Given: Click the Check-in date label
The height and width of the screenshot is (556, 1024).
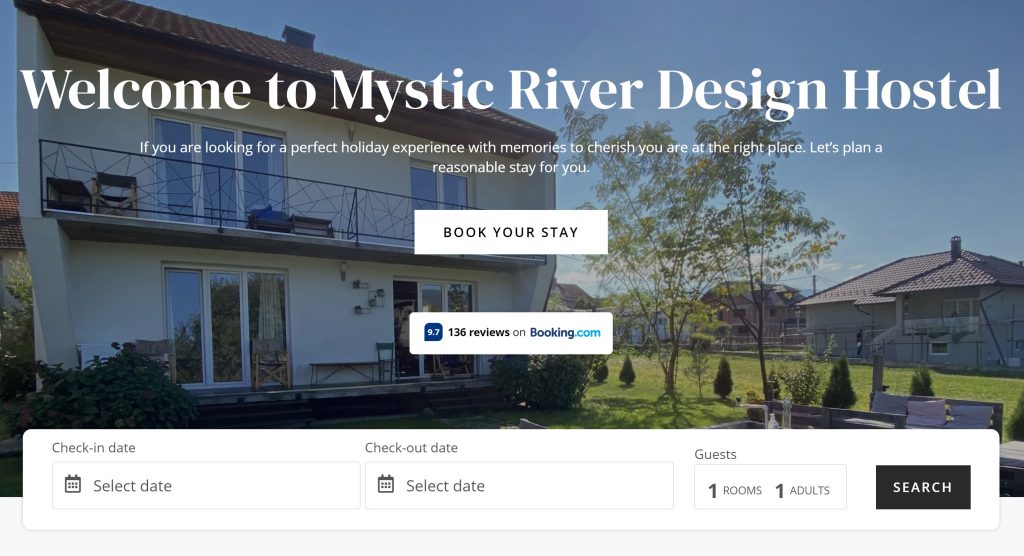Looking at the screenshot, I should 93,448.
